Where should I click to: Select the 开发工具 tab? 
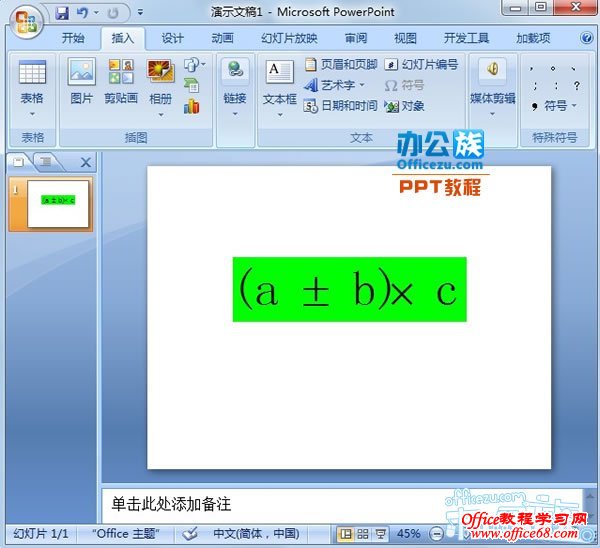coord(466,38)
